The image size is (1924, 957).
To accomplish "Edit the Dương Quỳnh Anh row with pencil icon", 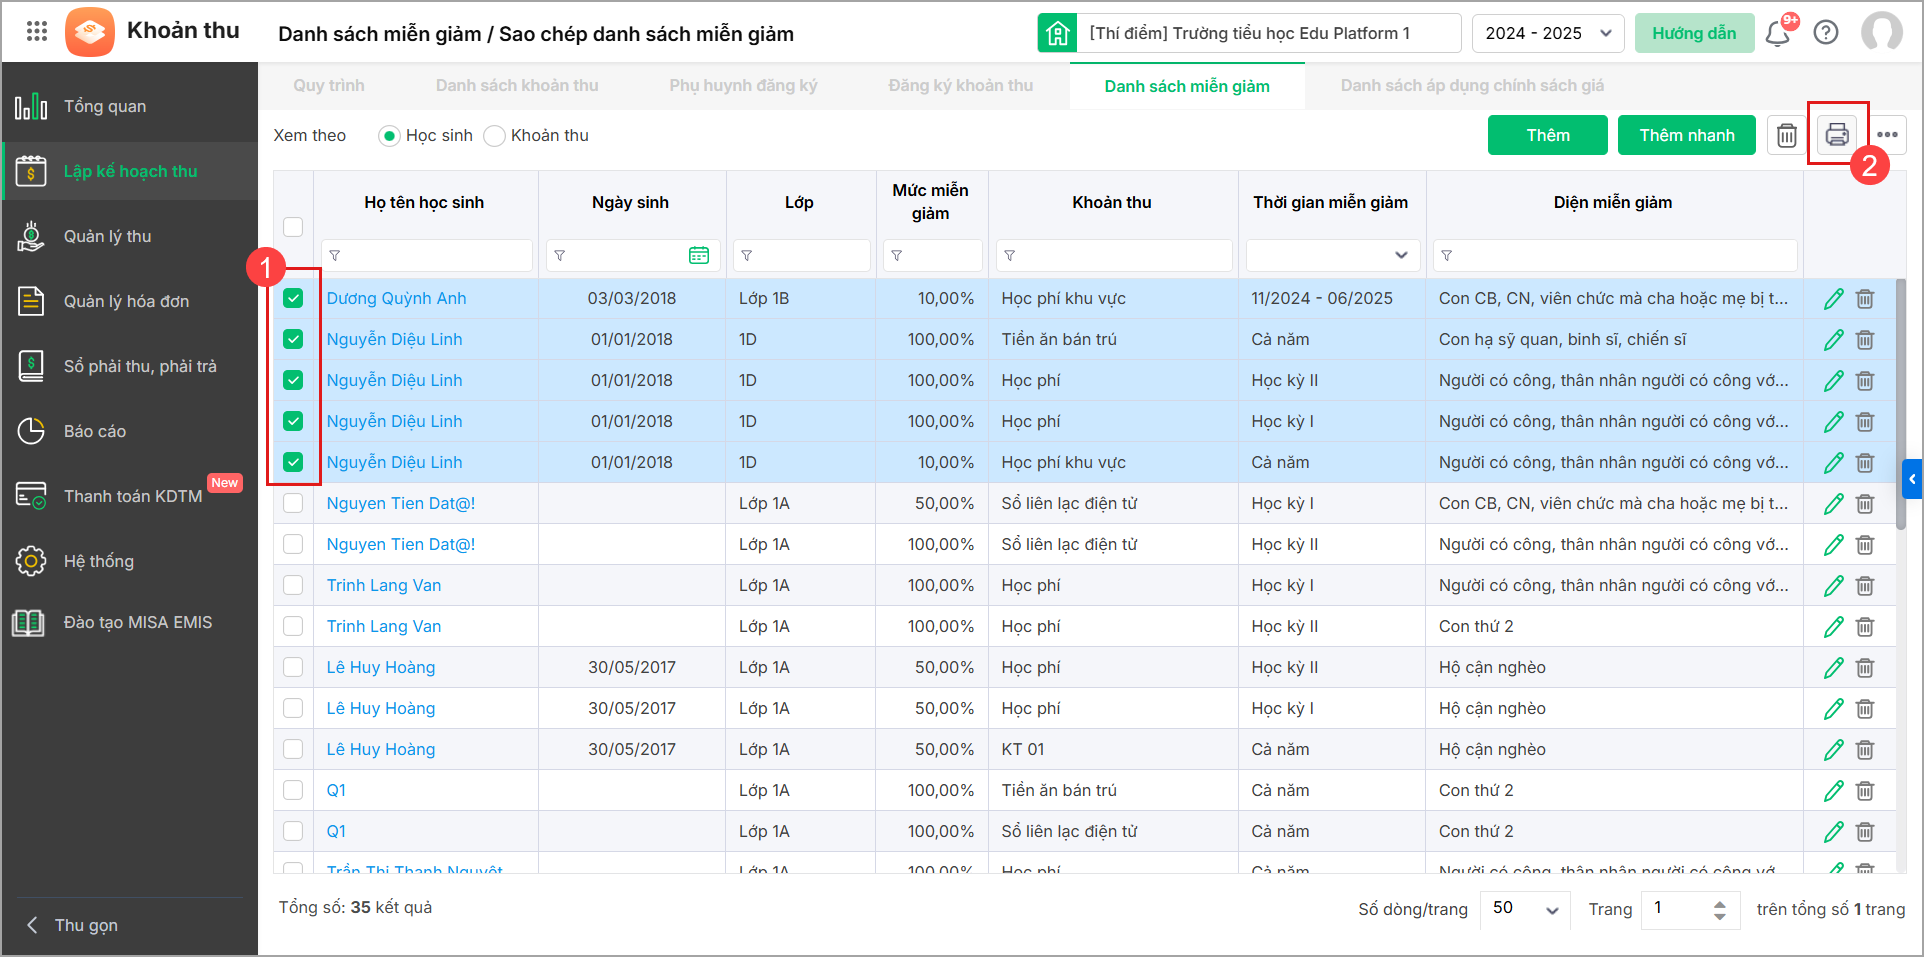I will 1833,299.
